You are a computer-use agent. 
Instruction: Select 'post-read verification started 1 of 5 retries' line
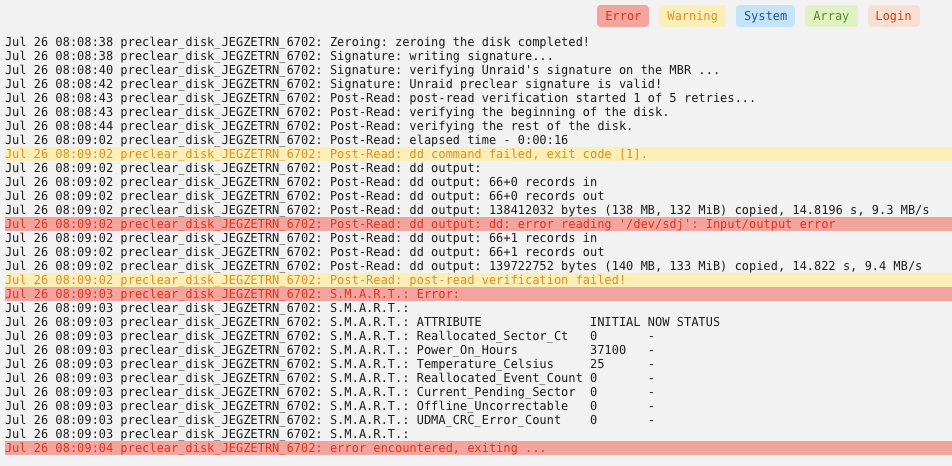click(381, 98)
